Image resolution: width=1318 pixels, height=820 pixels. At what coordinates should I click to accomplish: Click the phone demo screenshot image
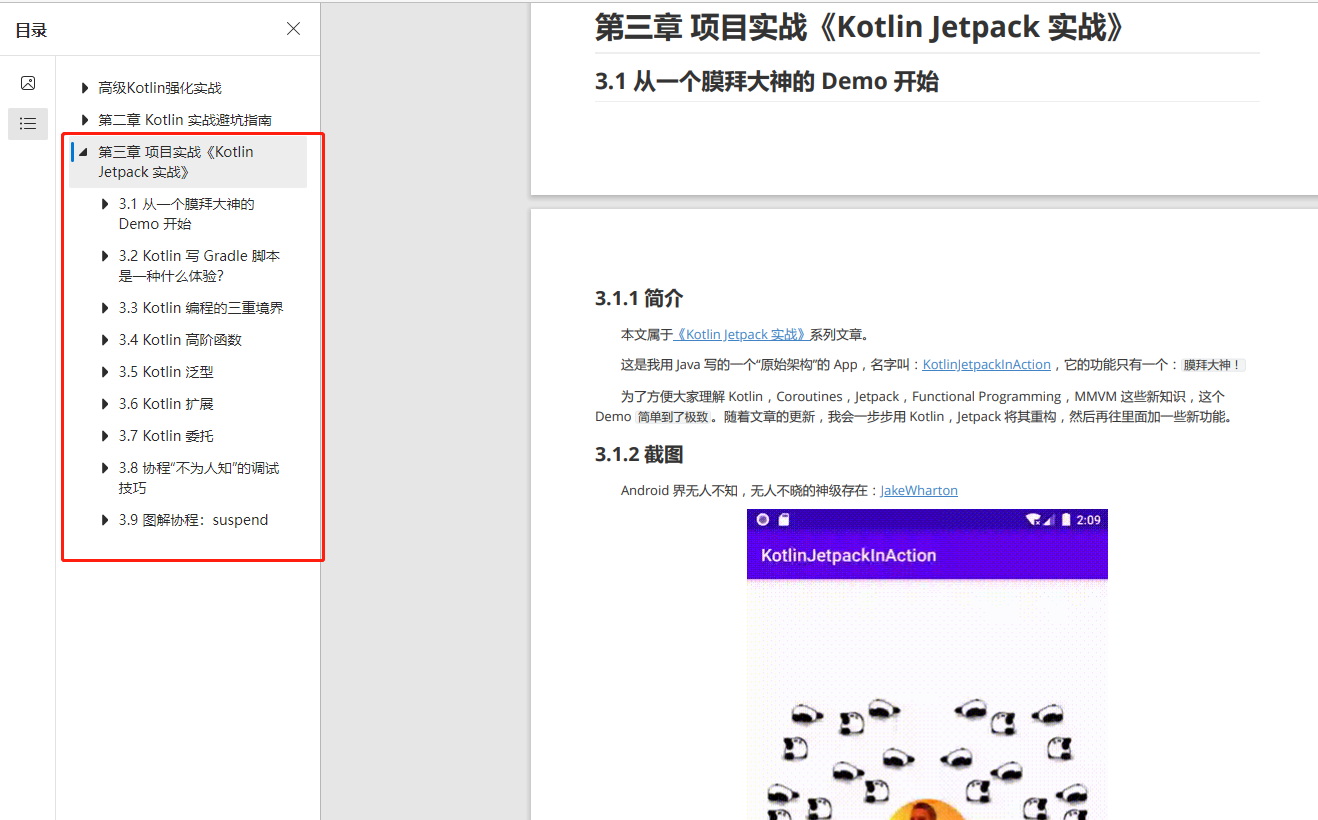[x=927, y=664]
